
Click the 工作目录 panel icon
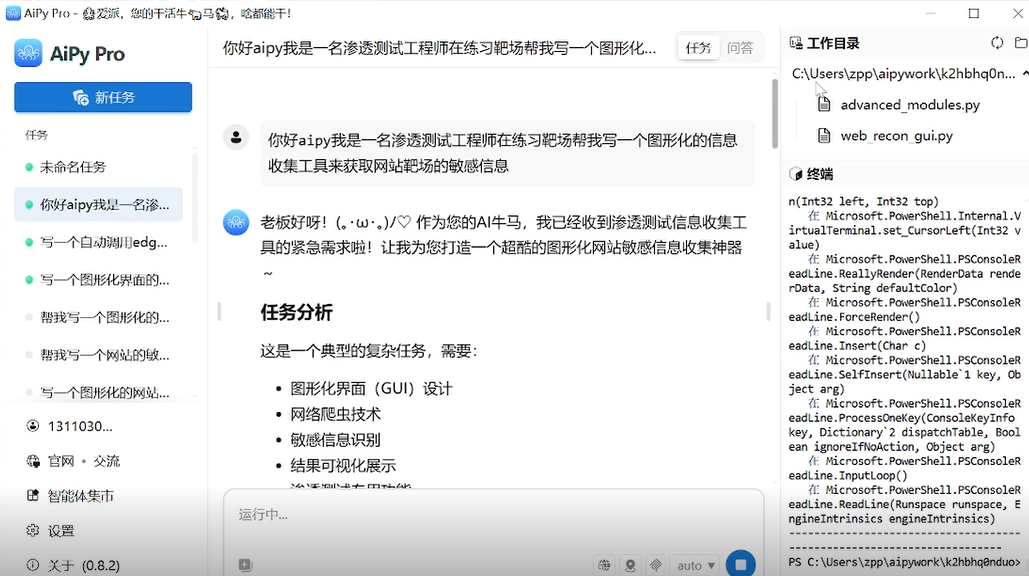[796, 43]
